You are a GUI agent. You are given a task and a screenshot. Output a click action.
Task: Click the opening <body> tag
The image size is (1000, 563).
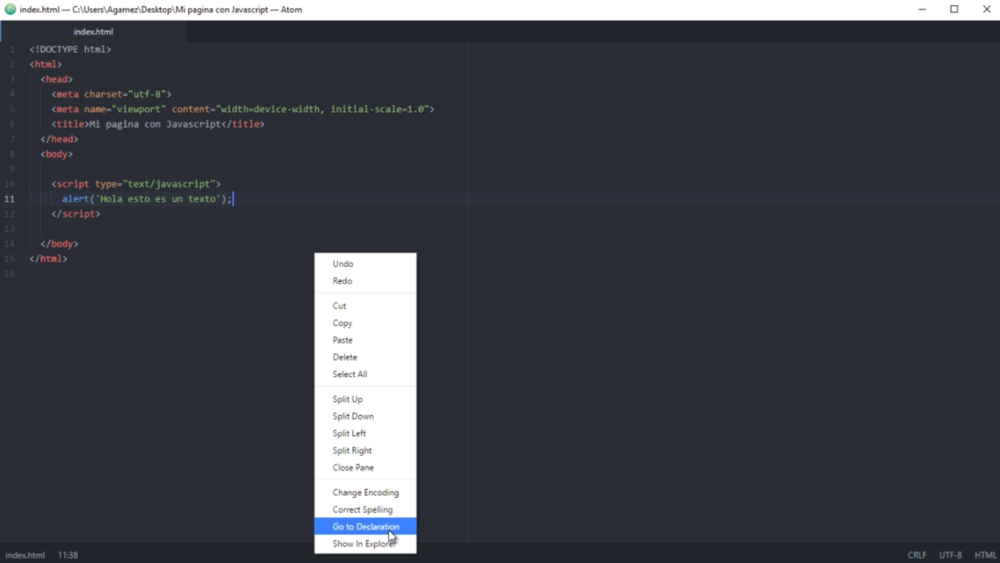pos(57,154)
